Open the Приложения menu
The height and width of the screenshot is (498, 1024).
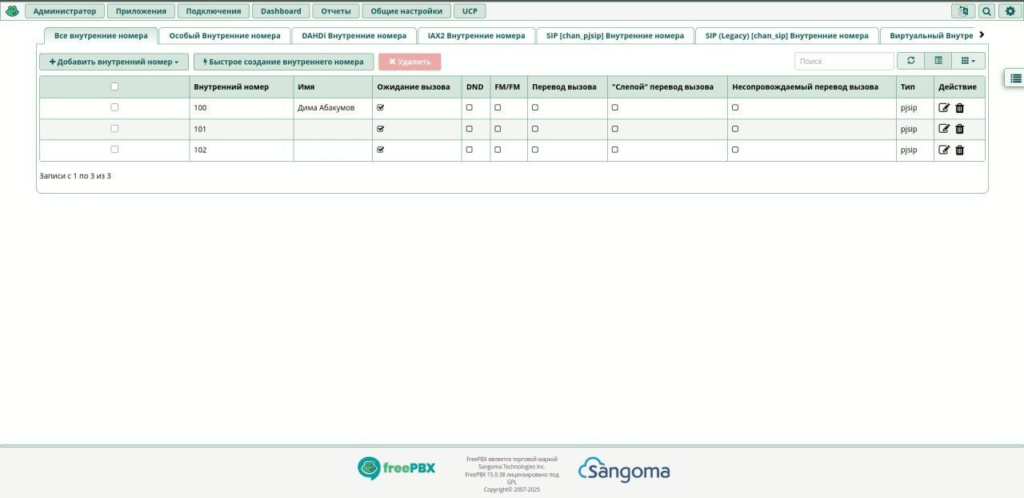point(141,11)
